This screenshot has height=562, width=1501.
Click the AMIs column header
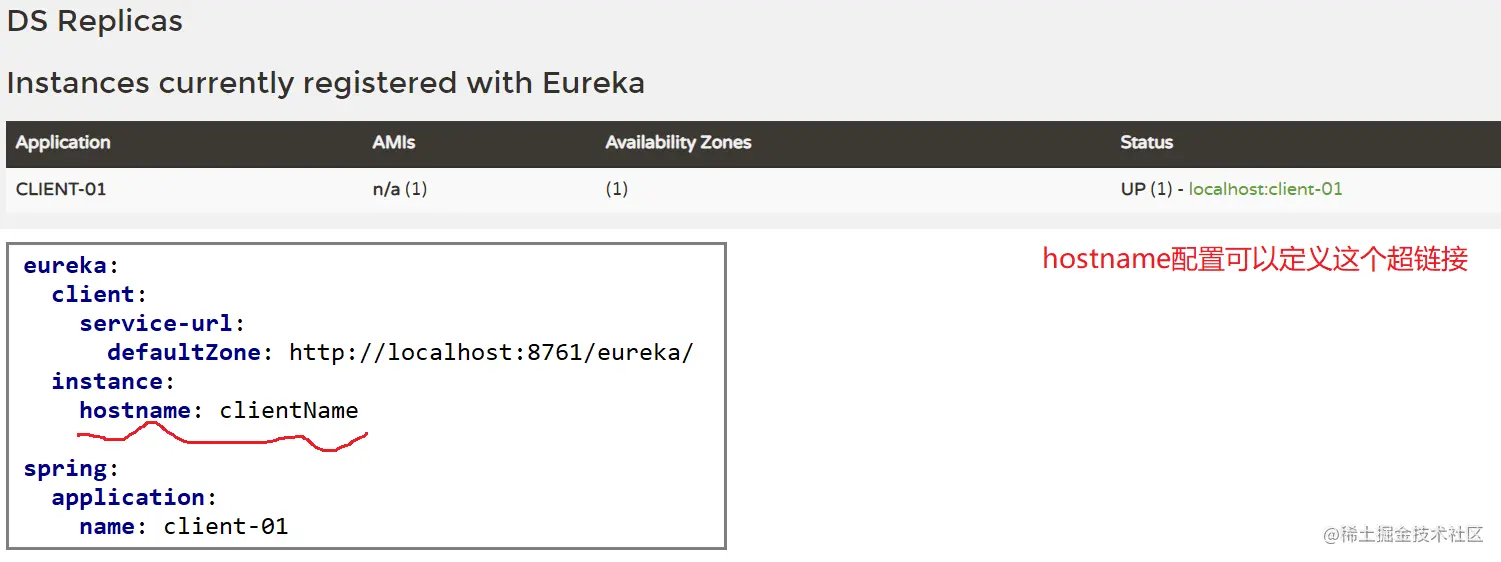394,143
